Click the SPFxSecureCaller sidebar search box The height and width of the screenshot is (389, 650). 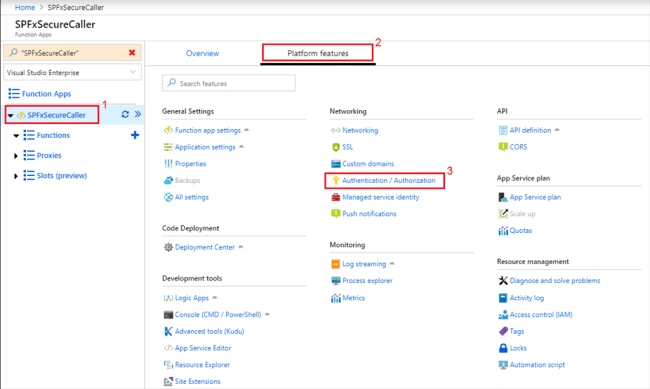[x=73, y=53]
